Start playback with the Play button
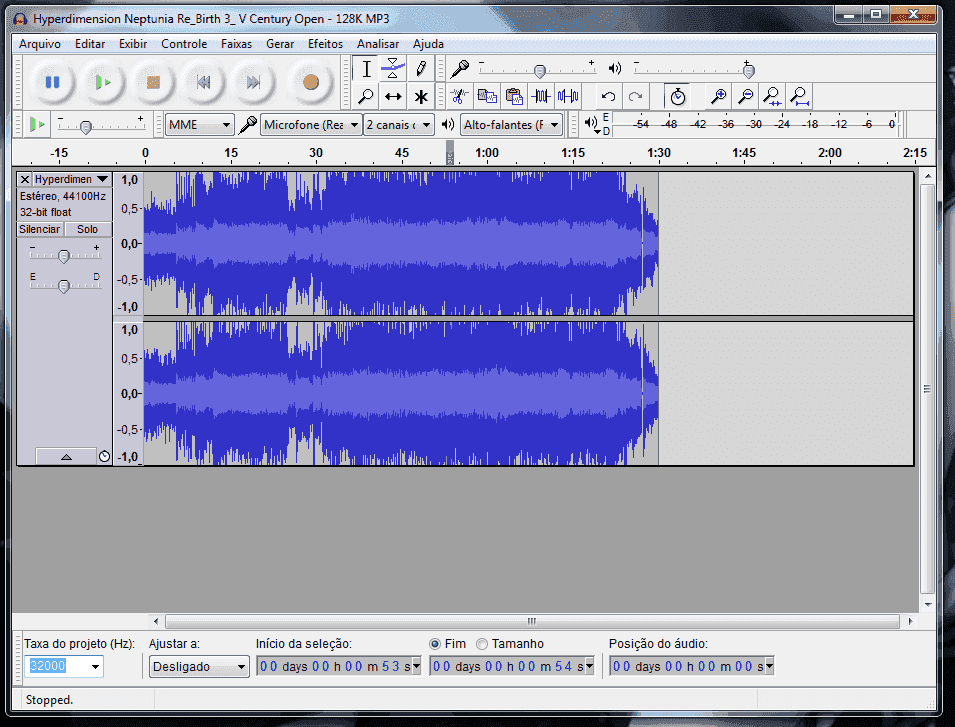The height and width of the screenshot is (727, 955). (102, 82)
